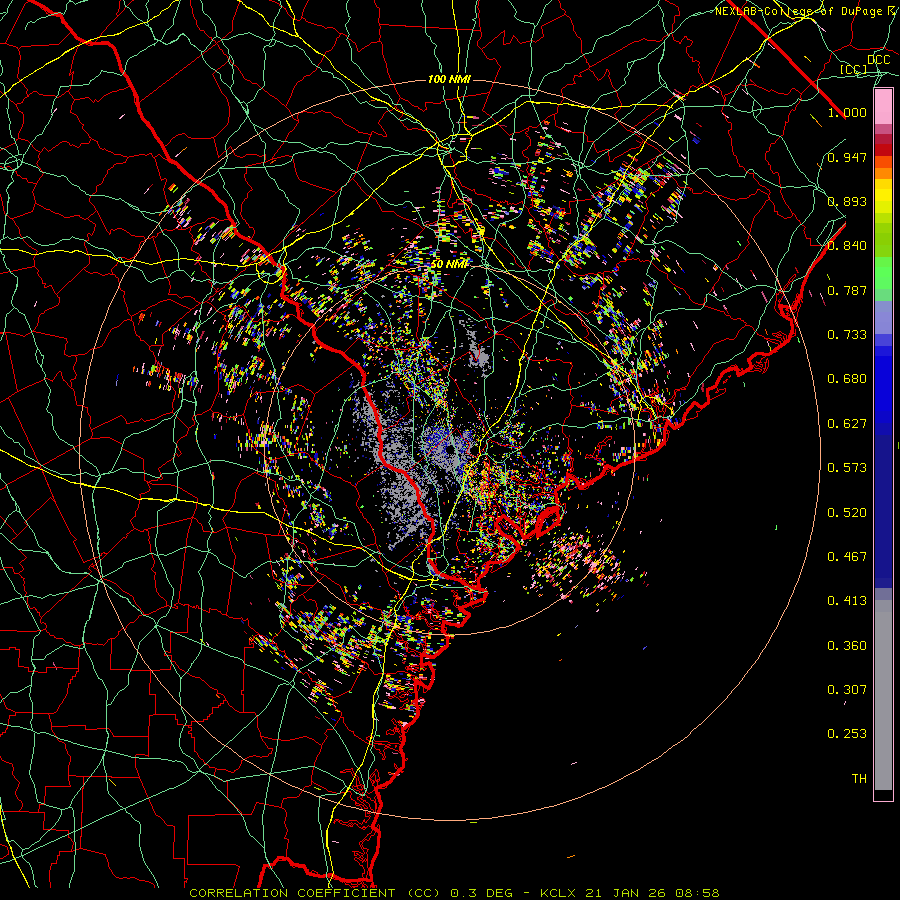Click the bright green segment of the color bar
The height and width of the screenshot is (900, 900).
(x=883, y=273)
